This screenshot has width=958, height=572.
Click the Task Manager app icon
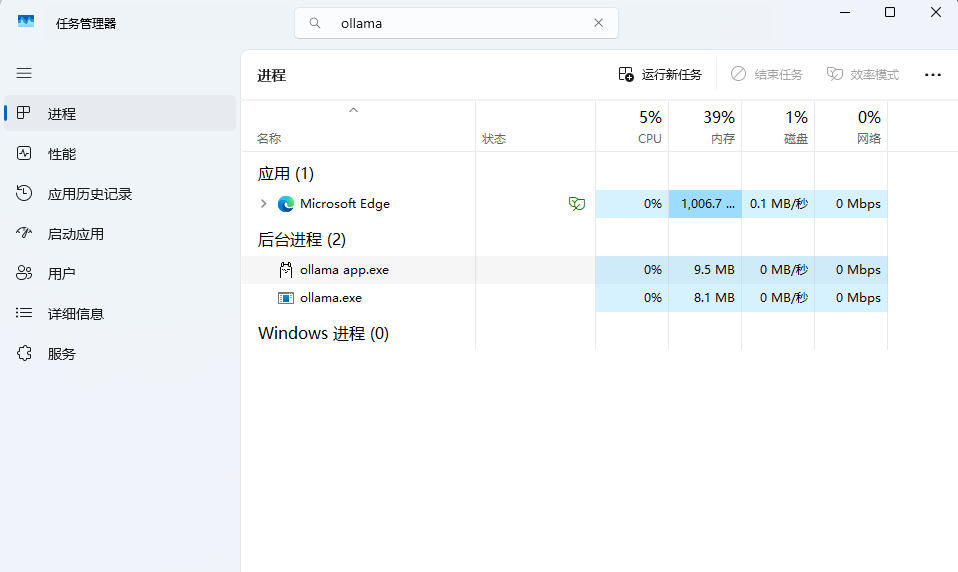26,22
